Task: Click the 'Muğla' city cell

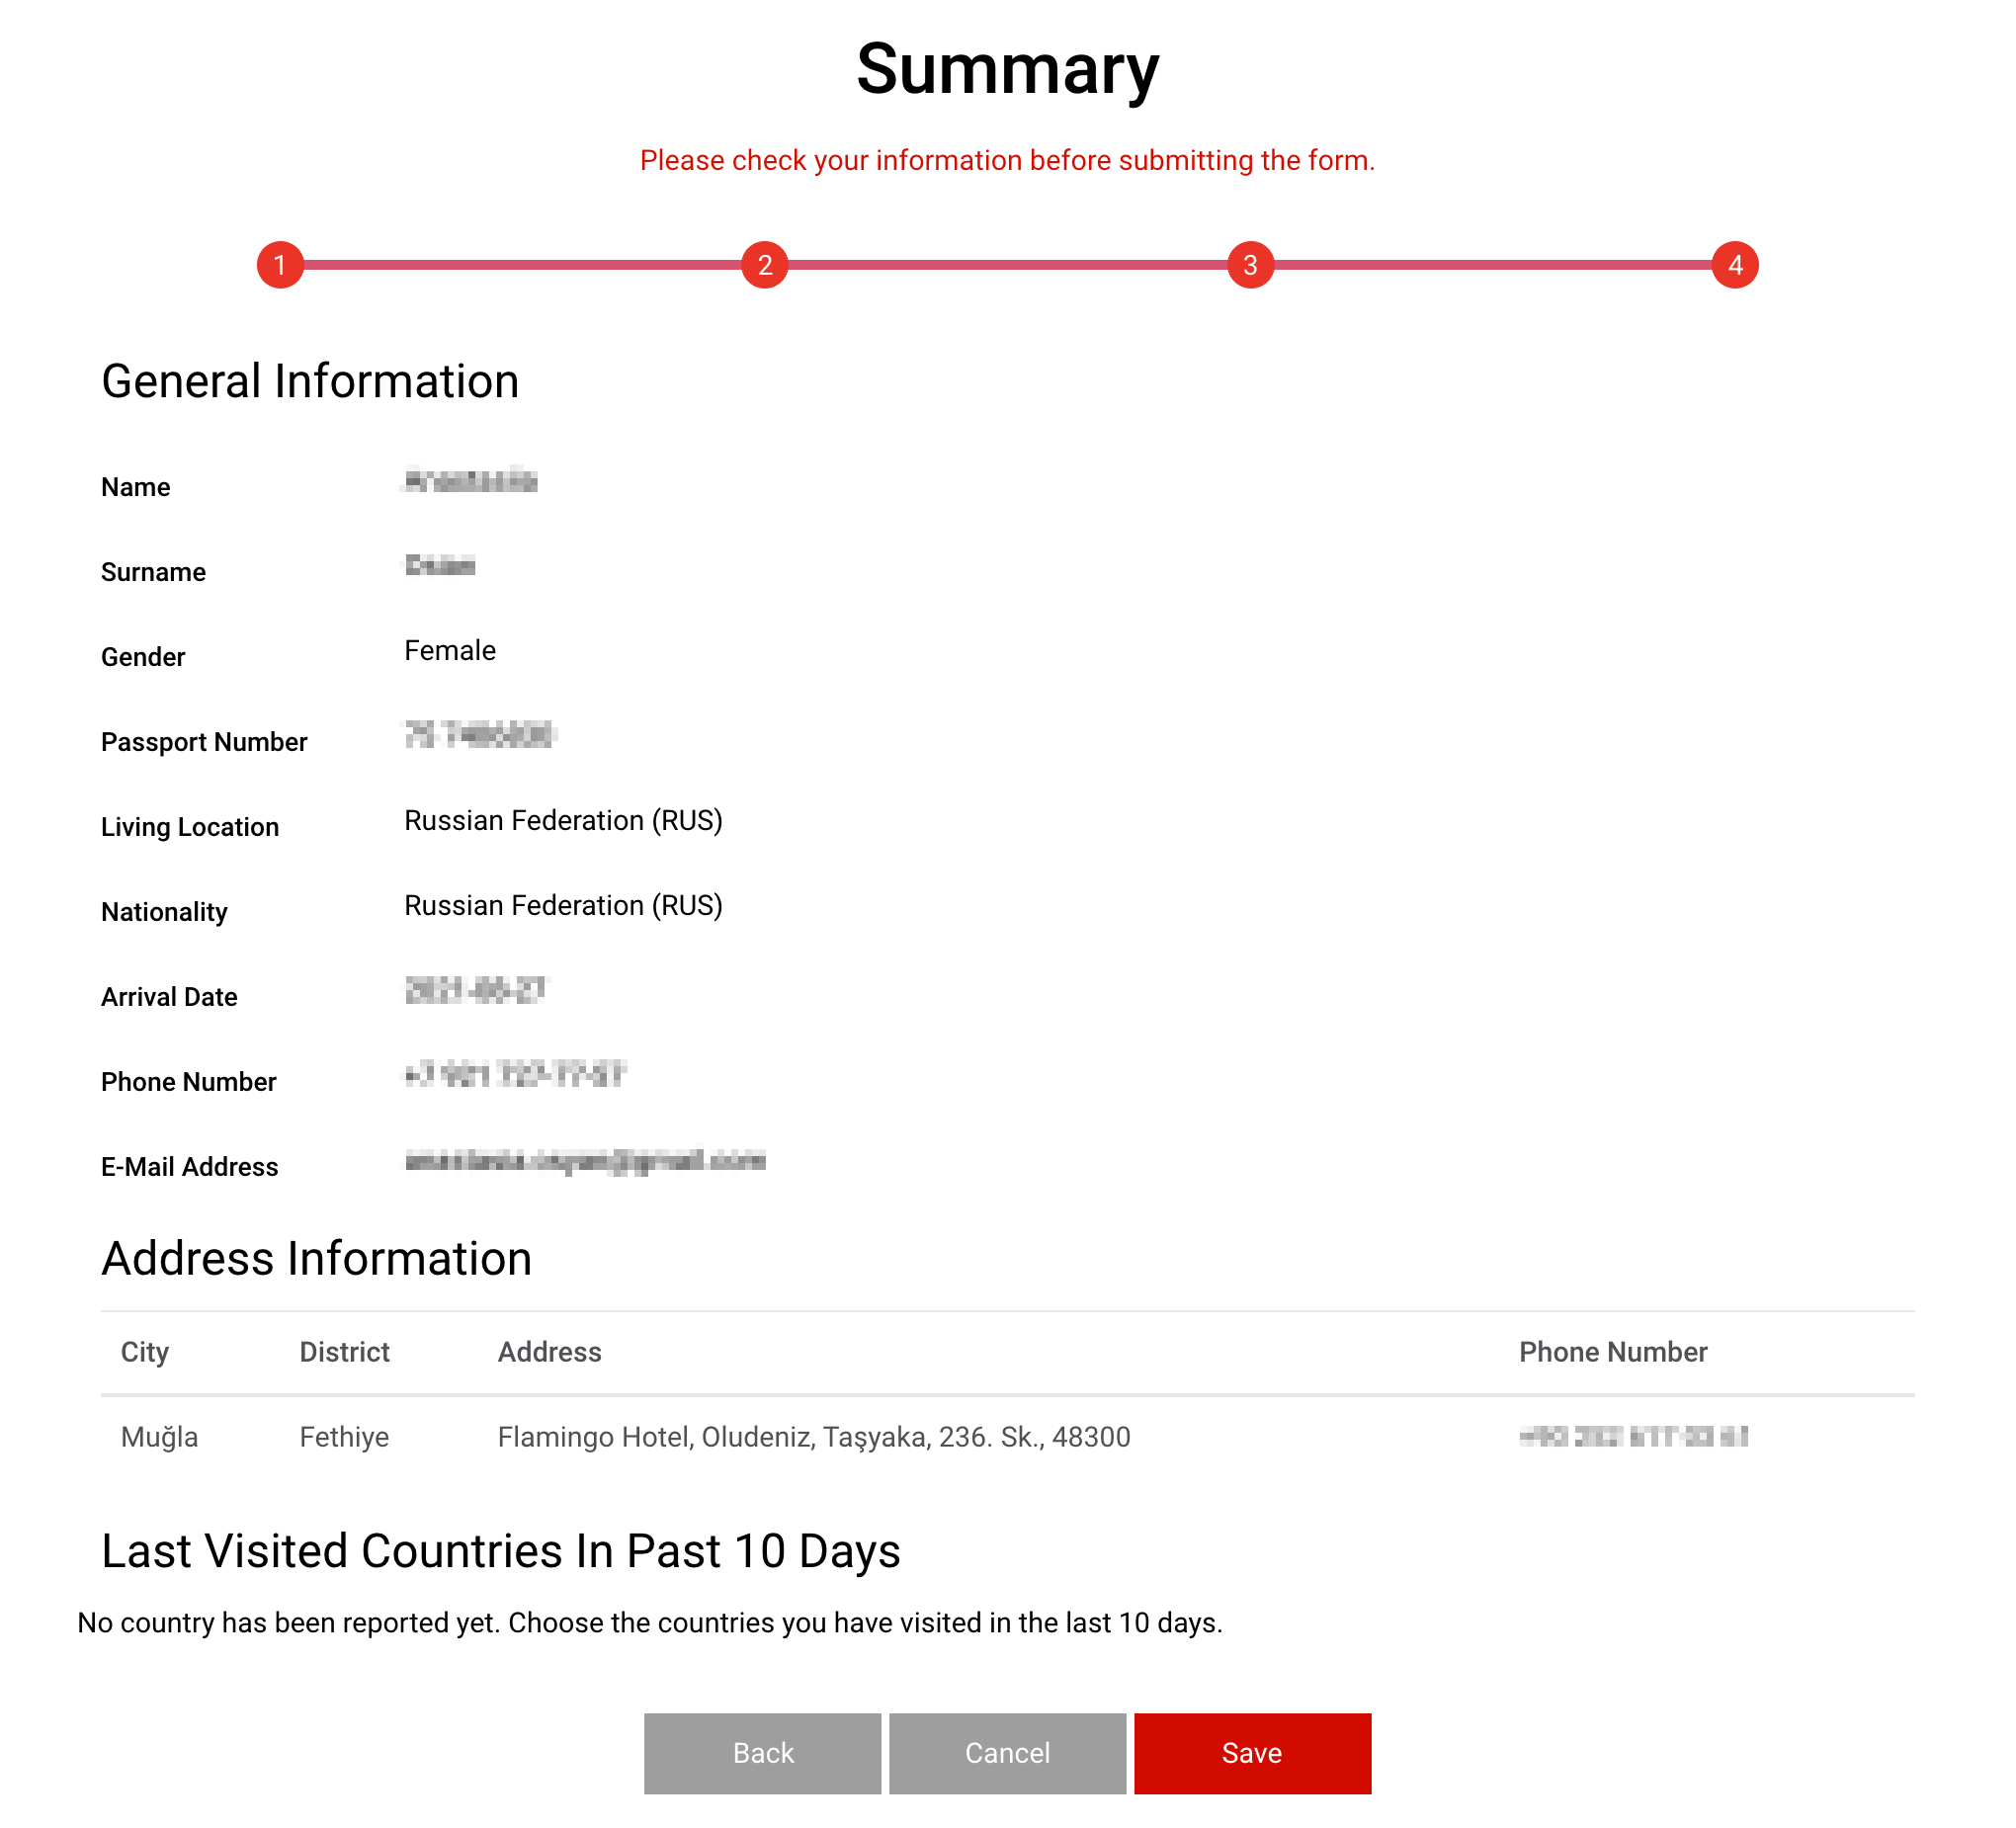Action: pos(160,1437)
